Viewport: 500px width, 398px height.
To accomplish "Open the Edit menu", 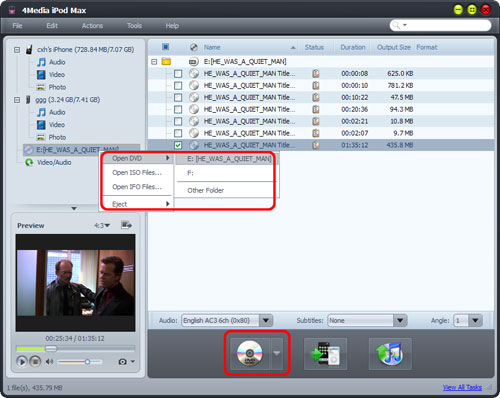I will pyautogui.click(x=52, y=26).
